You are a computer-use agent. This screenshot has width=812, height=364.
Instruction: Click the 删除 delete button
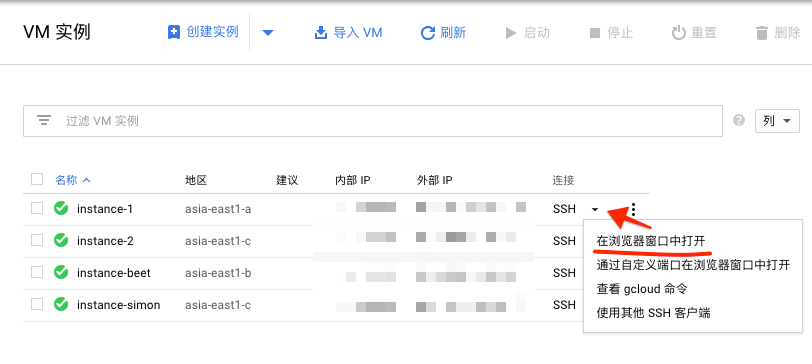coord(778,33)
